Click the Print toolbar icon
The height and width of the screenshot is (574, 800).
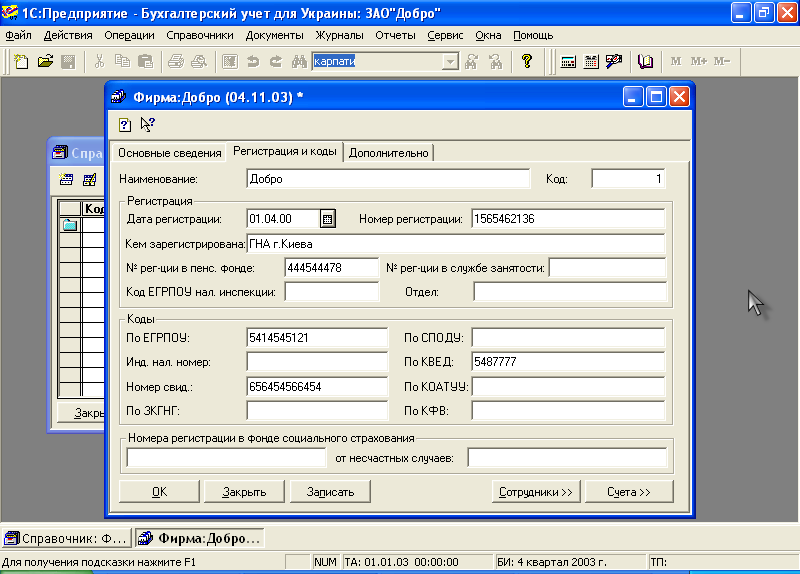tap(176, 62)
